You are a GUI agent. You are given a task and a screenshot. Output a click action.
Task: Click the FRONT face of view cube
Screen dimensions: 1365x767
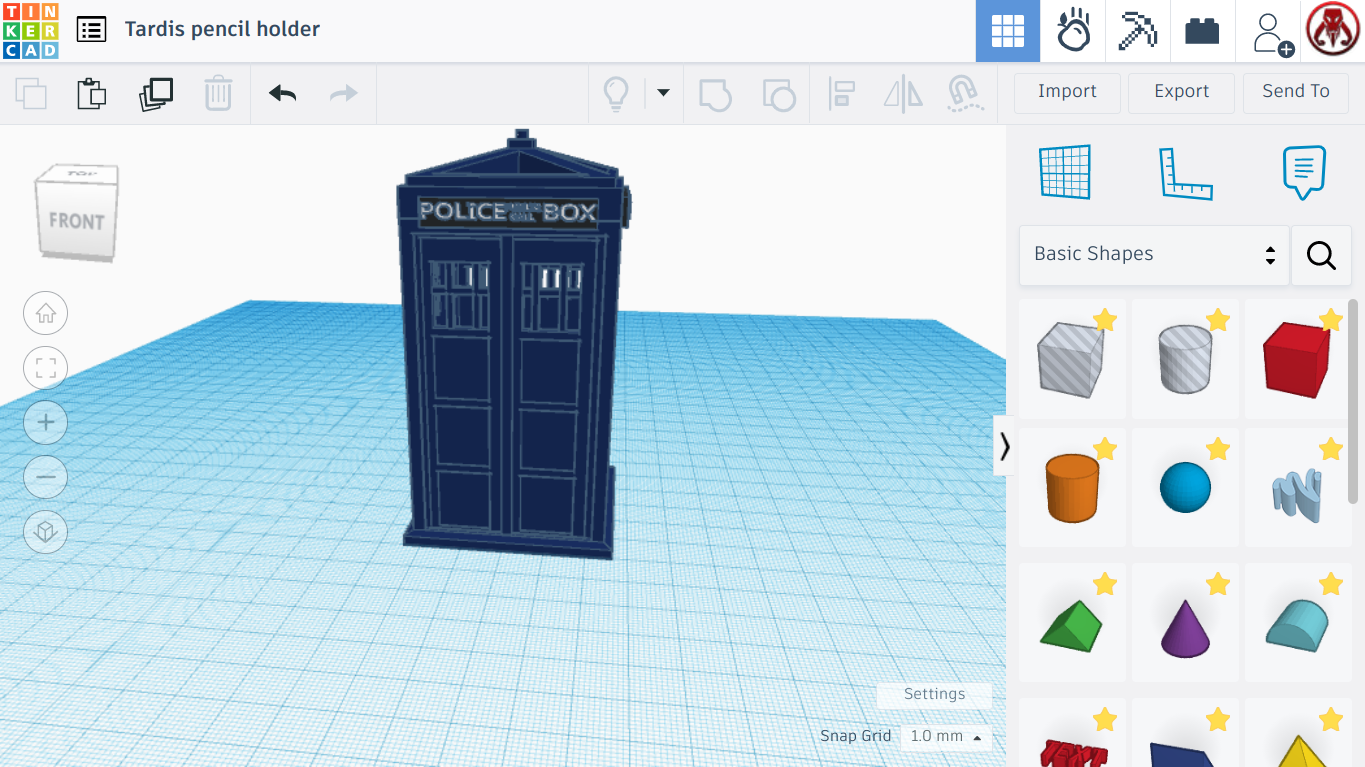(76, 221)
